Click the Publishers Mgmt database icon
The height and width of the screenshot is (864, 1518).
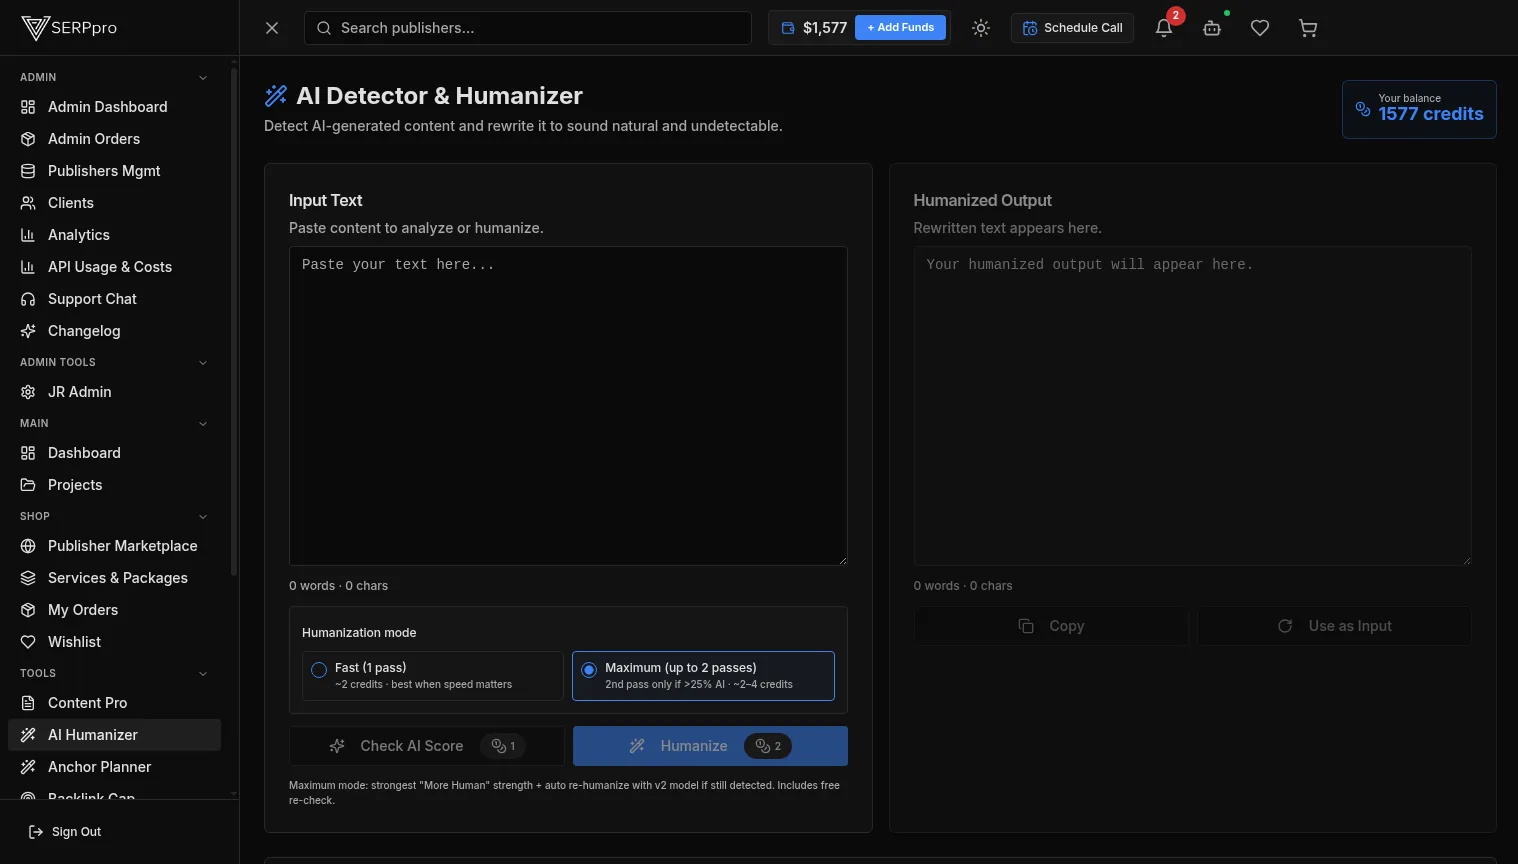click(28, 171)
